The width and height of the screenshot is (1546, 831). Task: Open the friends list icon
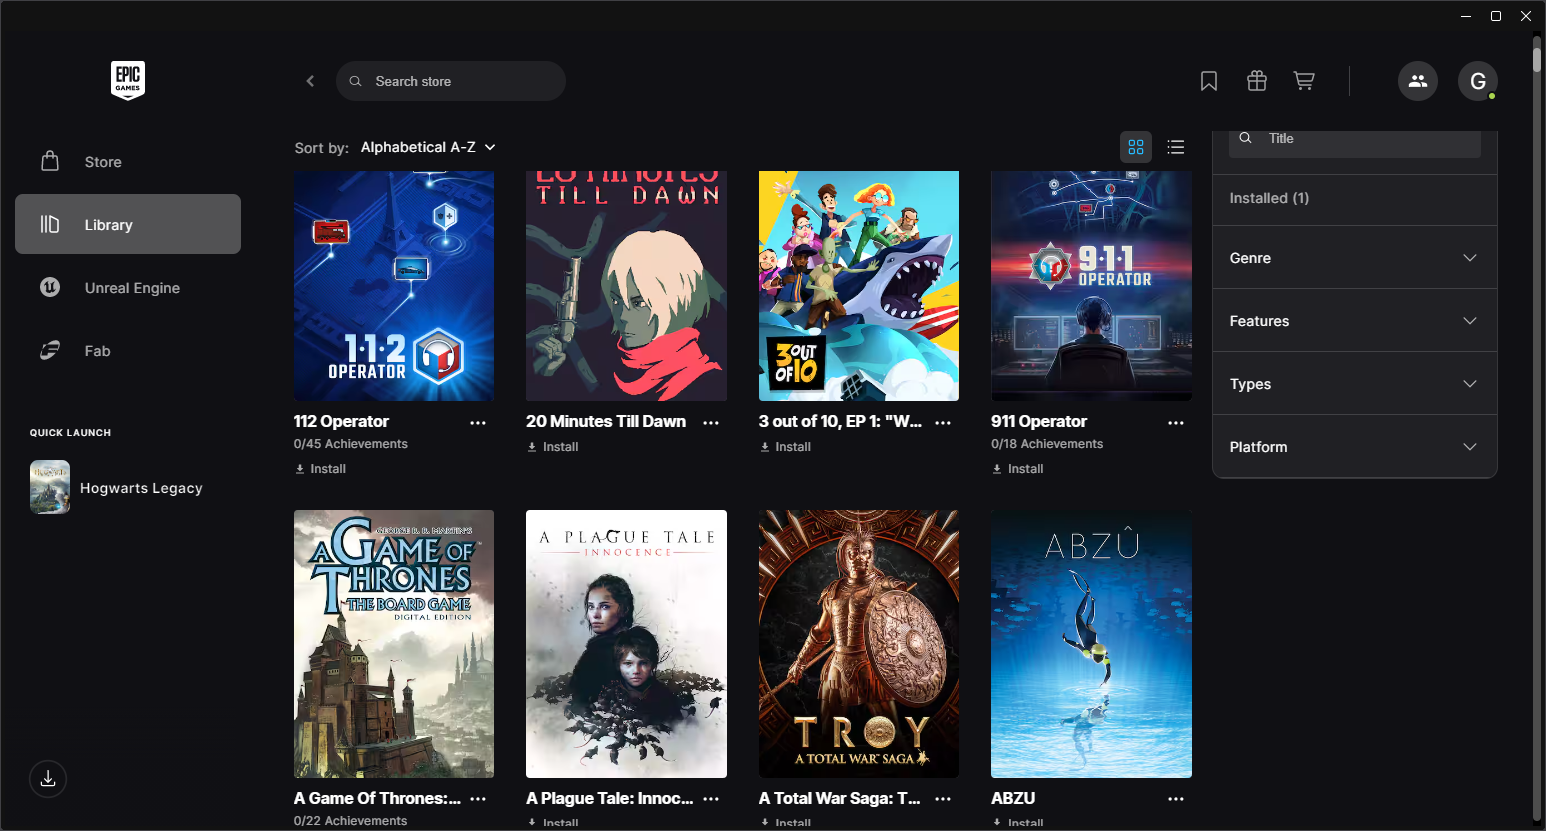coord(1417,81)
